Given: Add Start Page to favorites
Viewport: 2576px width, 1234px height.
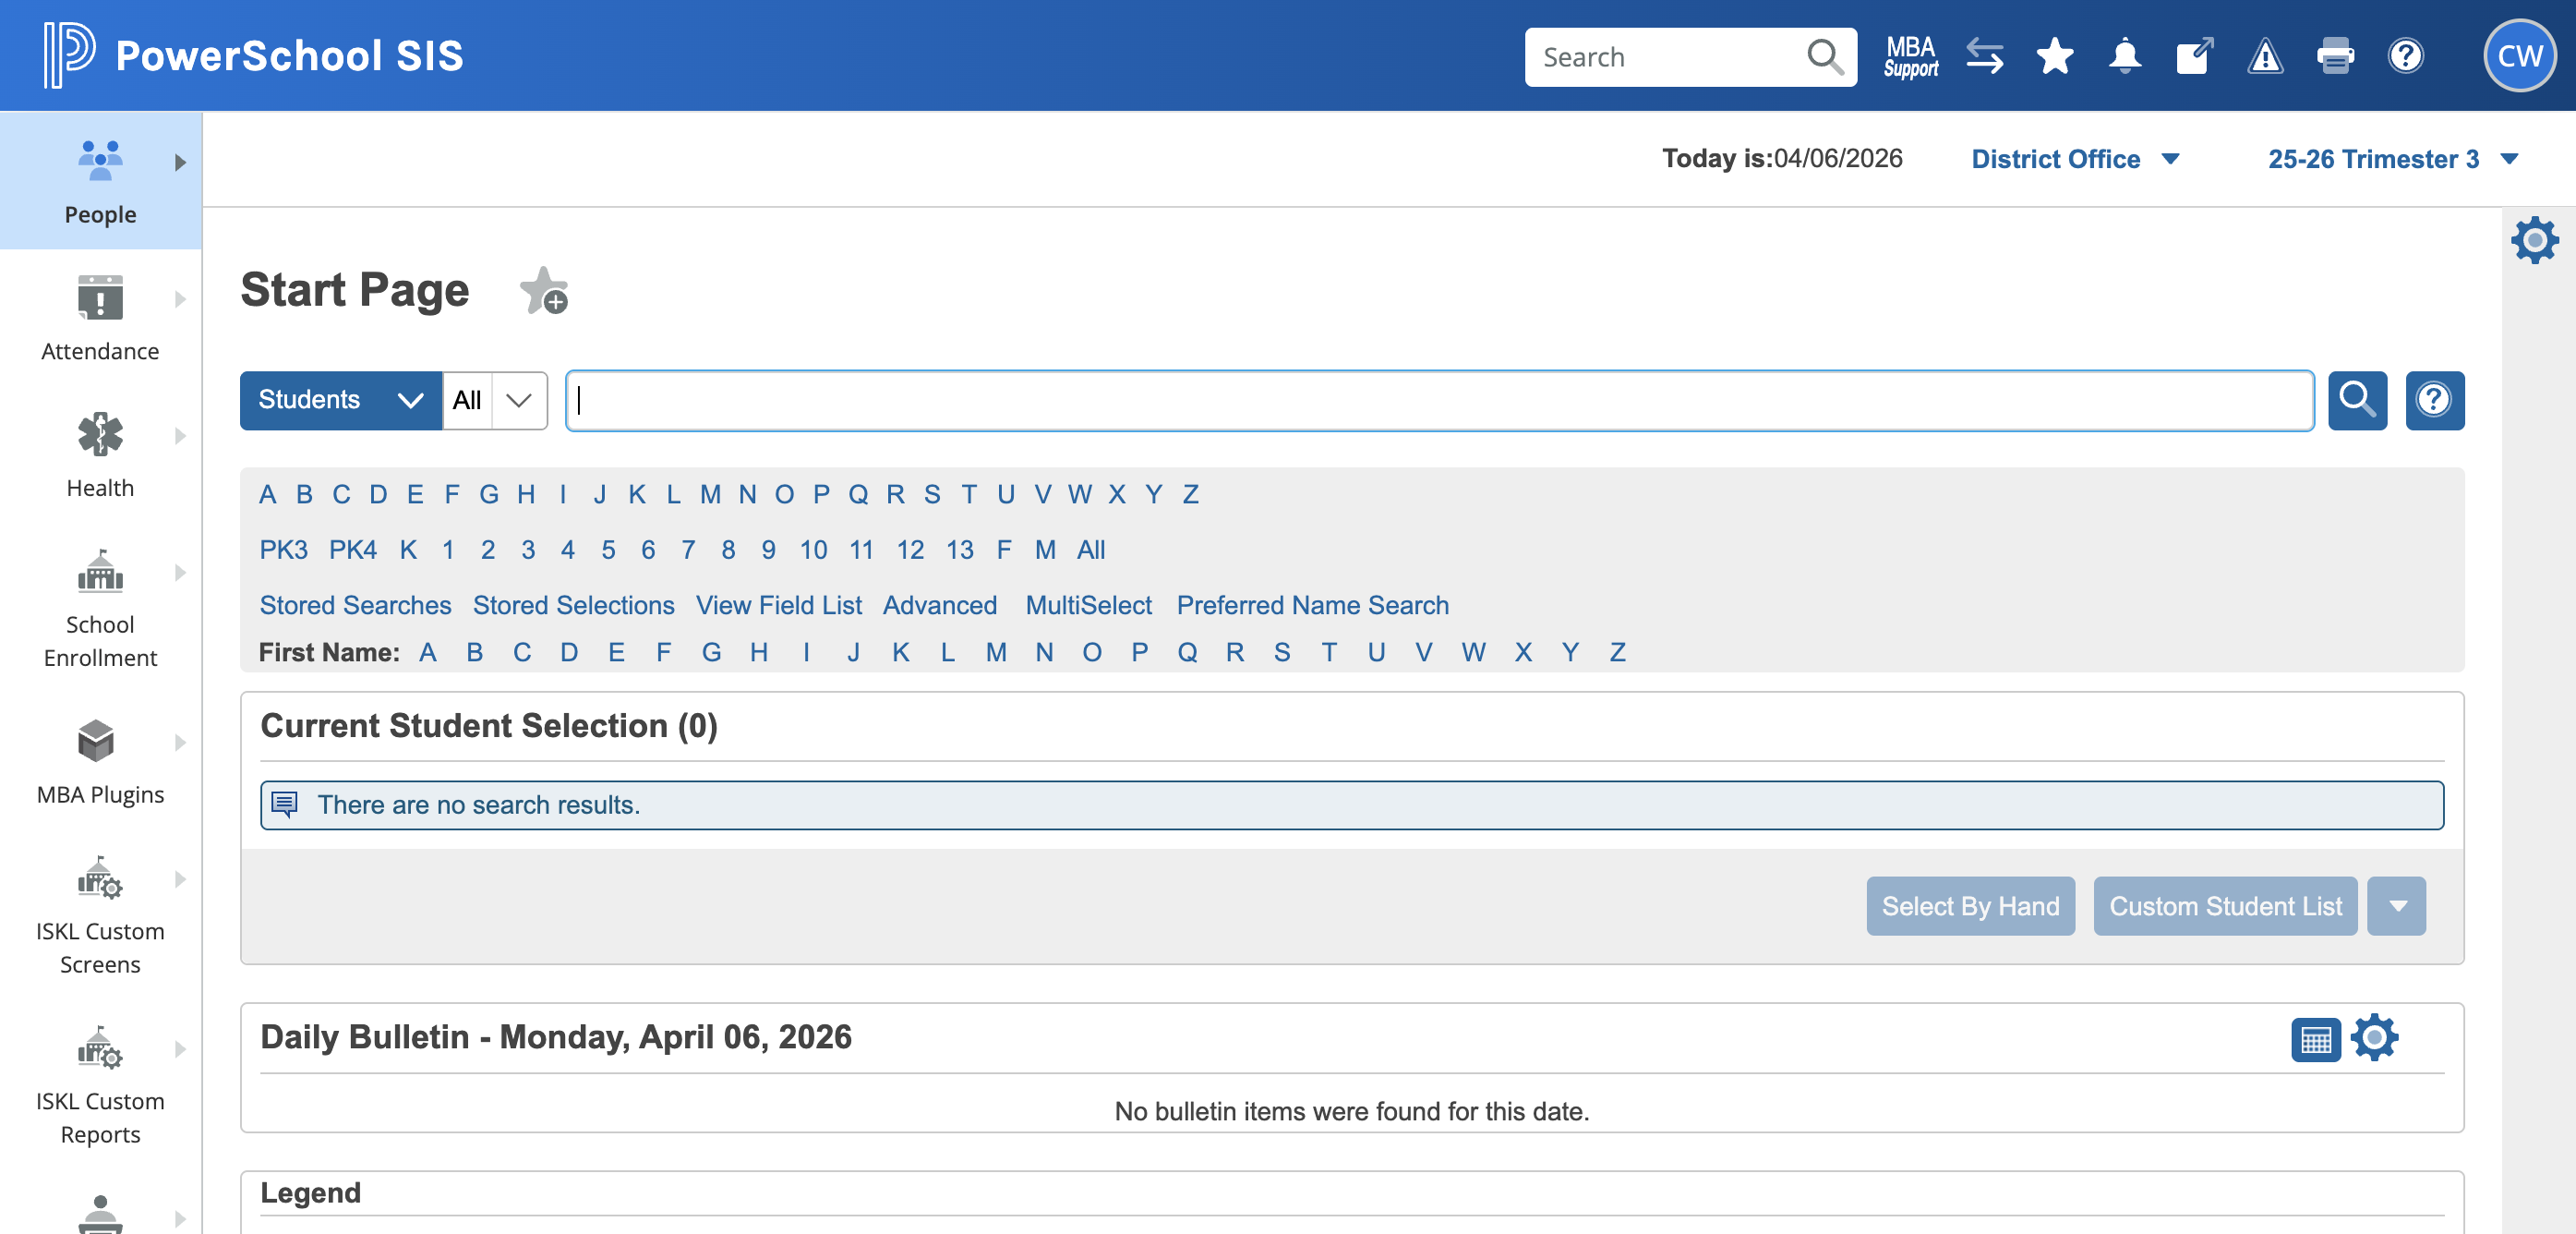Looking at the screenshot, I should (x=544, y=291).
